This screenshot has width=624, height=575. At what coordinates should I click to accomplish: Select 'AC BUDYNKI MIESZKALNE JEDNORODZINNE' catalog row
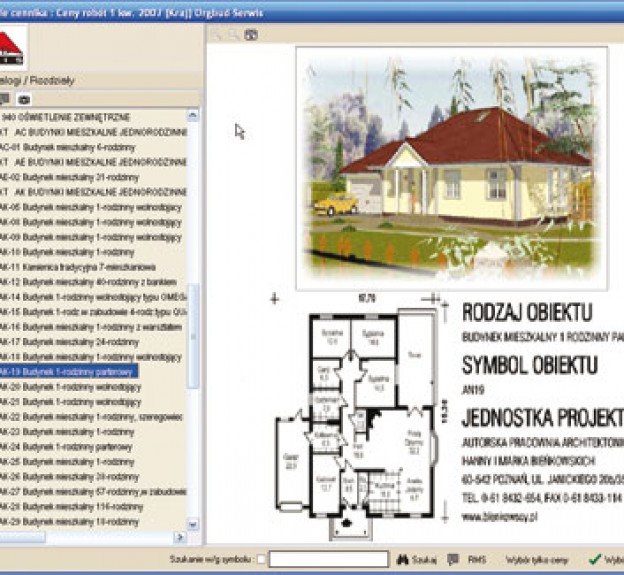(94, 132)
